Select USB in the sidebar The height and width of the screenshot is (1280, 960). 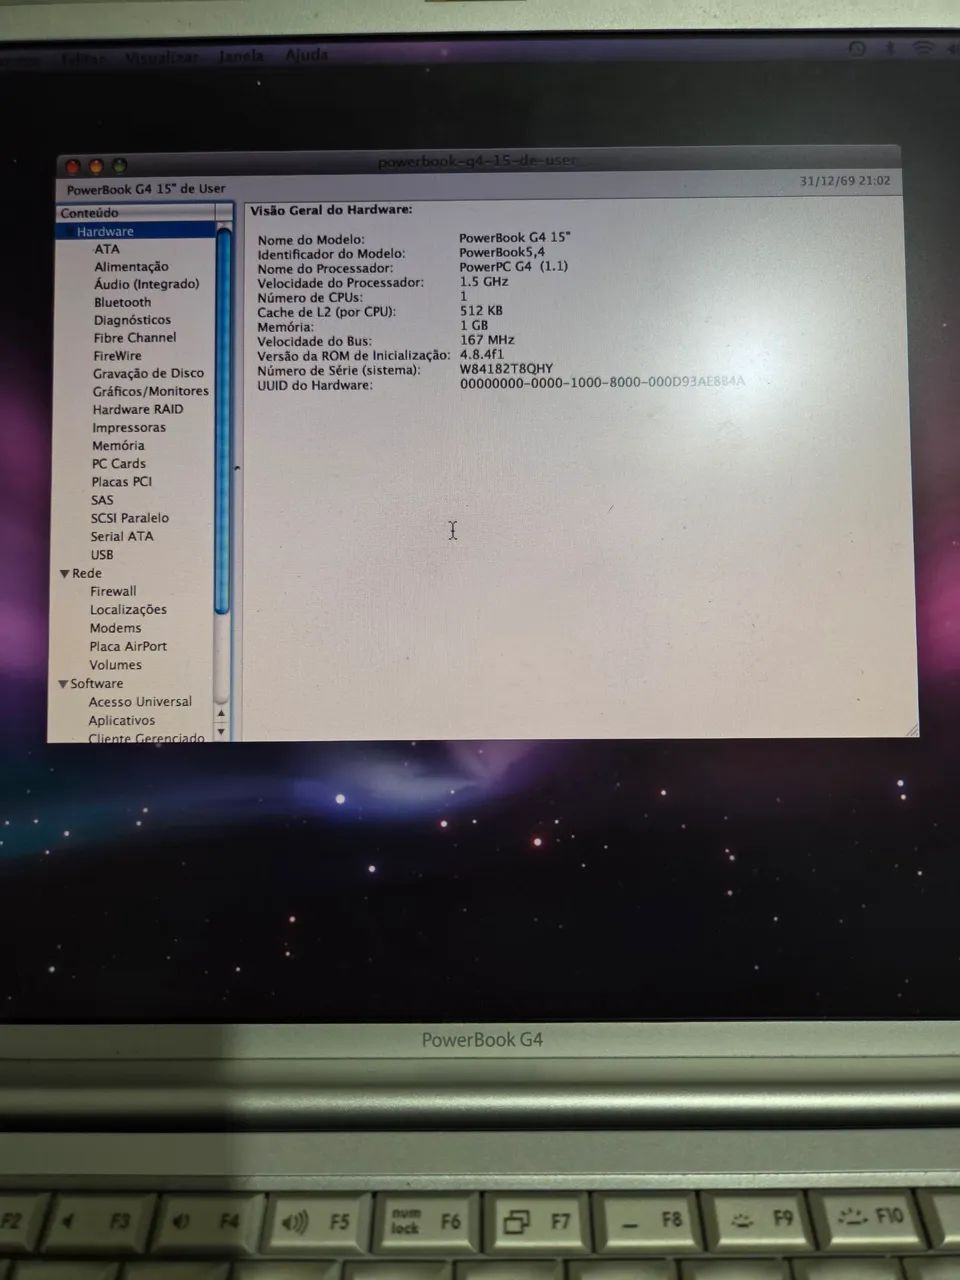click(101, 555)
